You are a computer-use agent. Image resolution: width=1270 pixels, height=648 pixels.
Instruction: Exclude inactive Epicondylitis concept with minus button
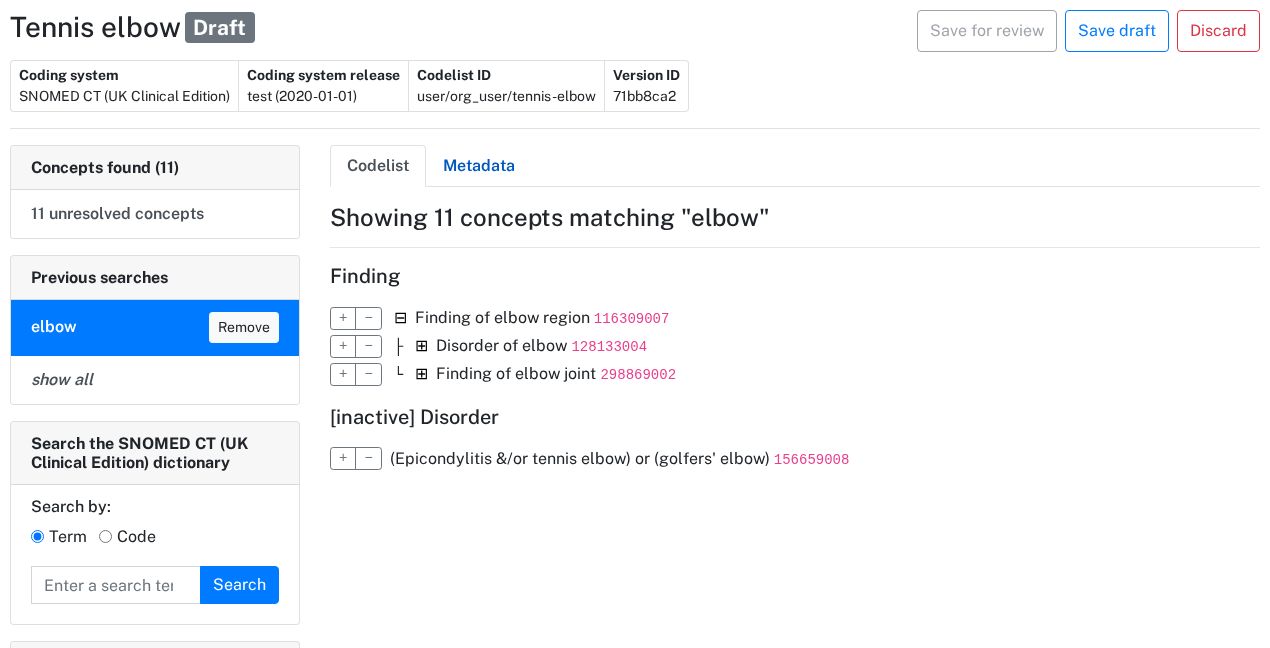[x=369, y=458]
